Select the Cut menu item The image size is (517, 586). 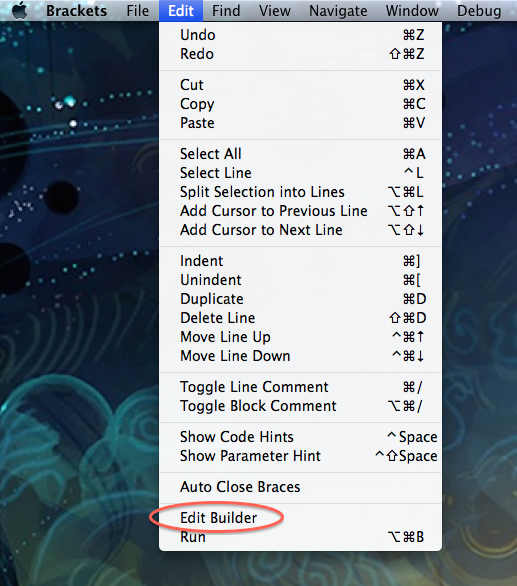[300, 85]
